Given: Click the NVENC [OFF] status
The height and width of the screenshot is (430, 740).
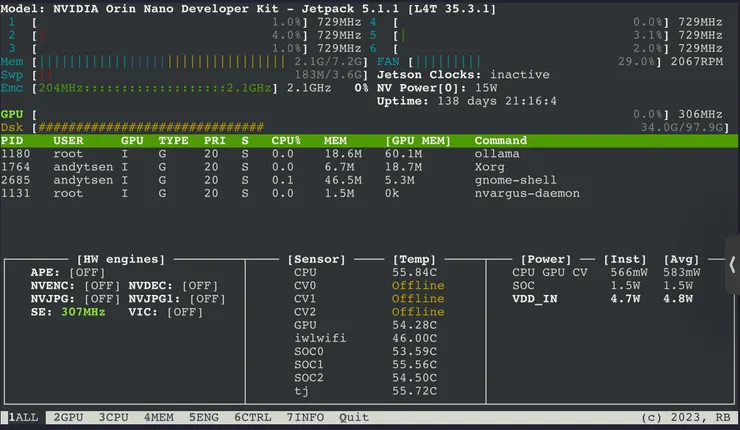Looking at the screenshot, I should (x=102, y=286).
